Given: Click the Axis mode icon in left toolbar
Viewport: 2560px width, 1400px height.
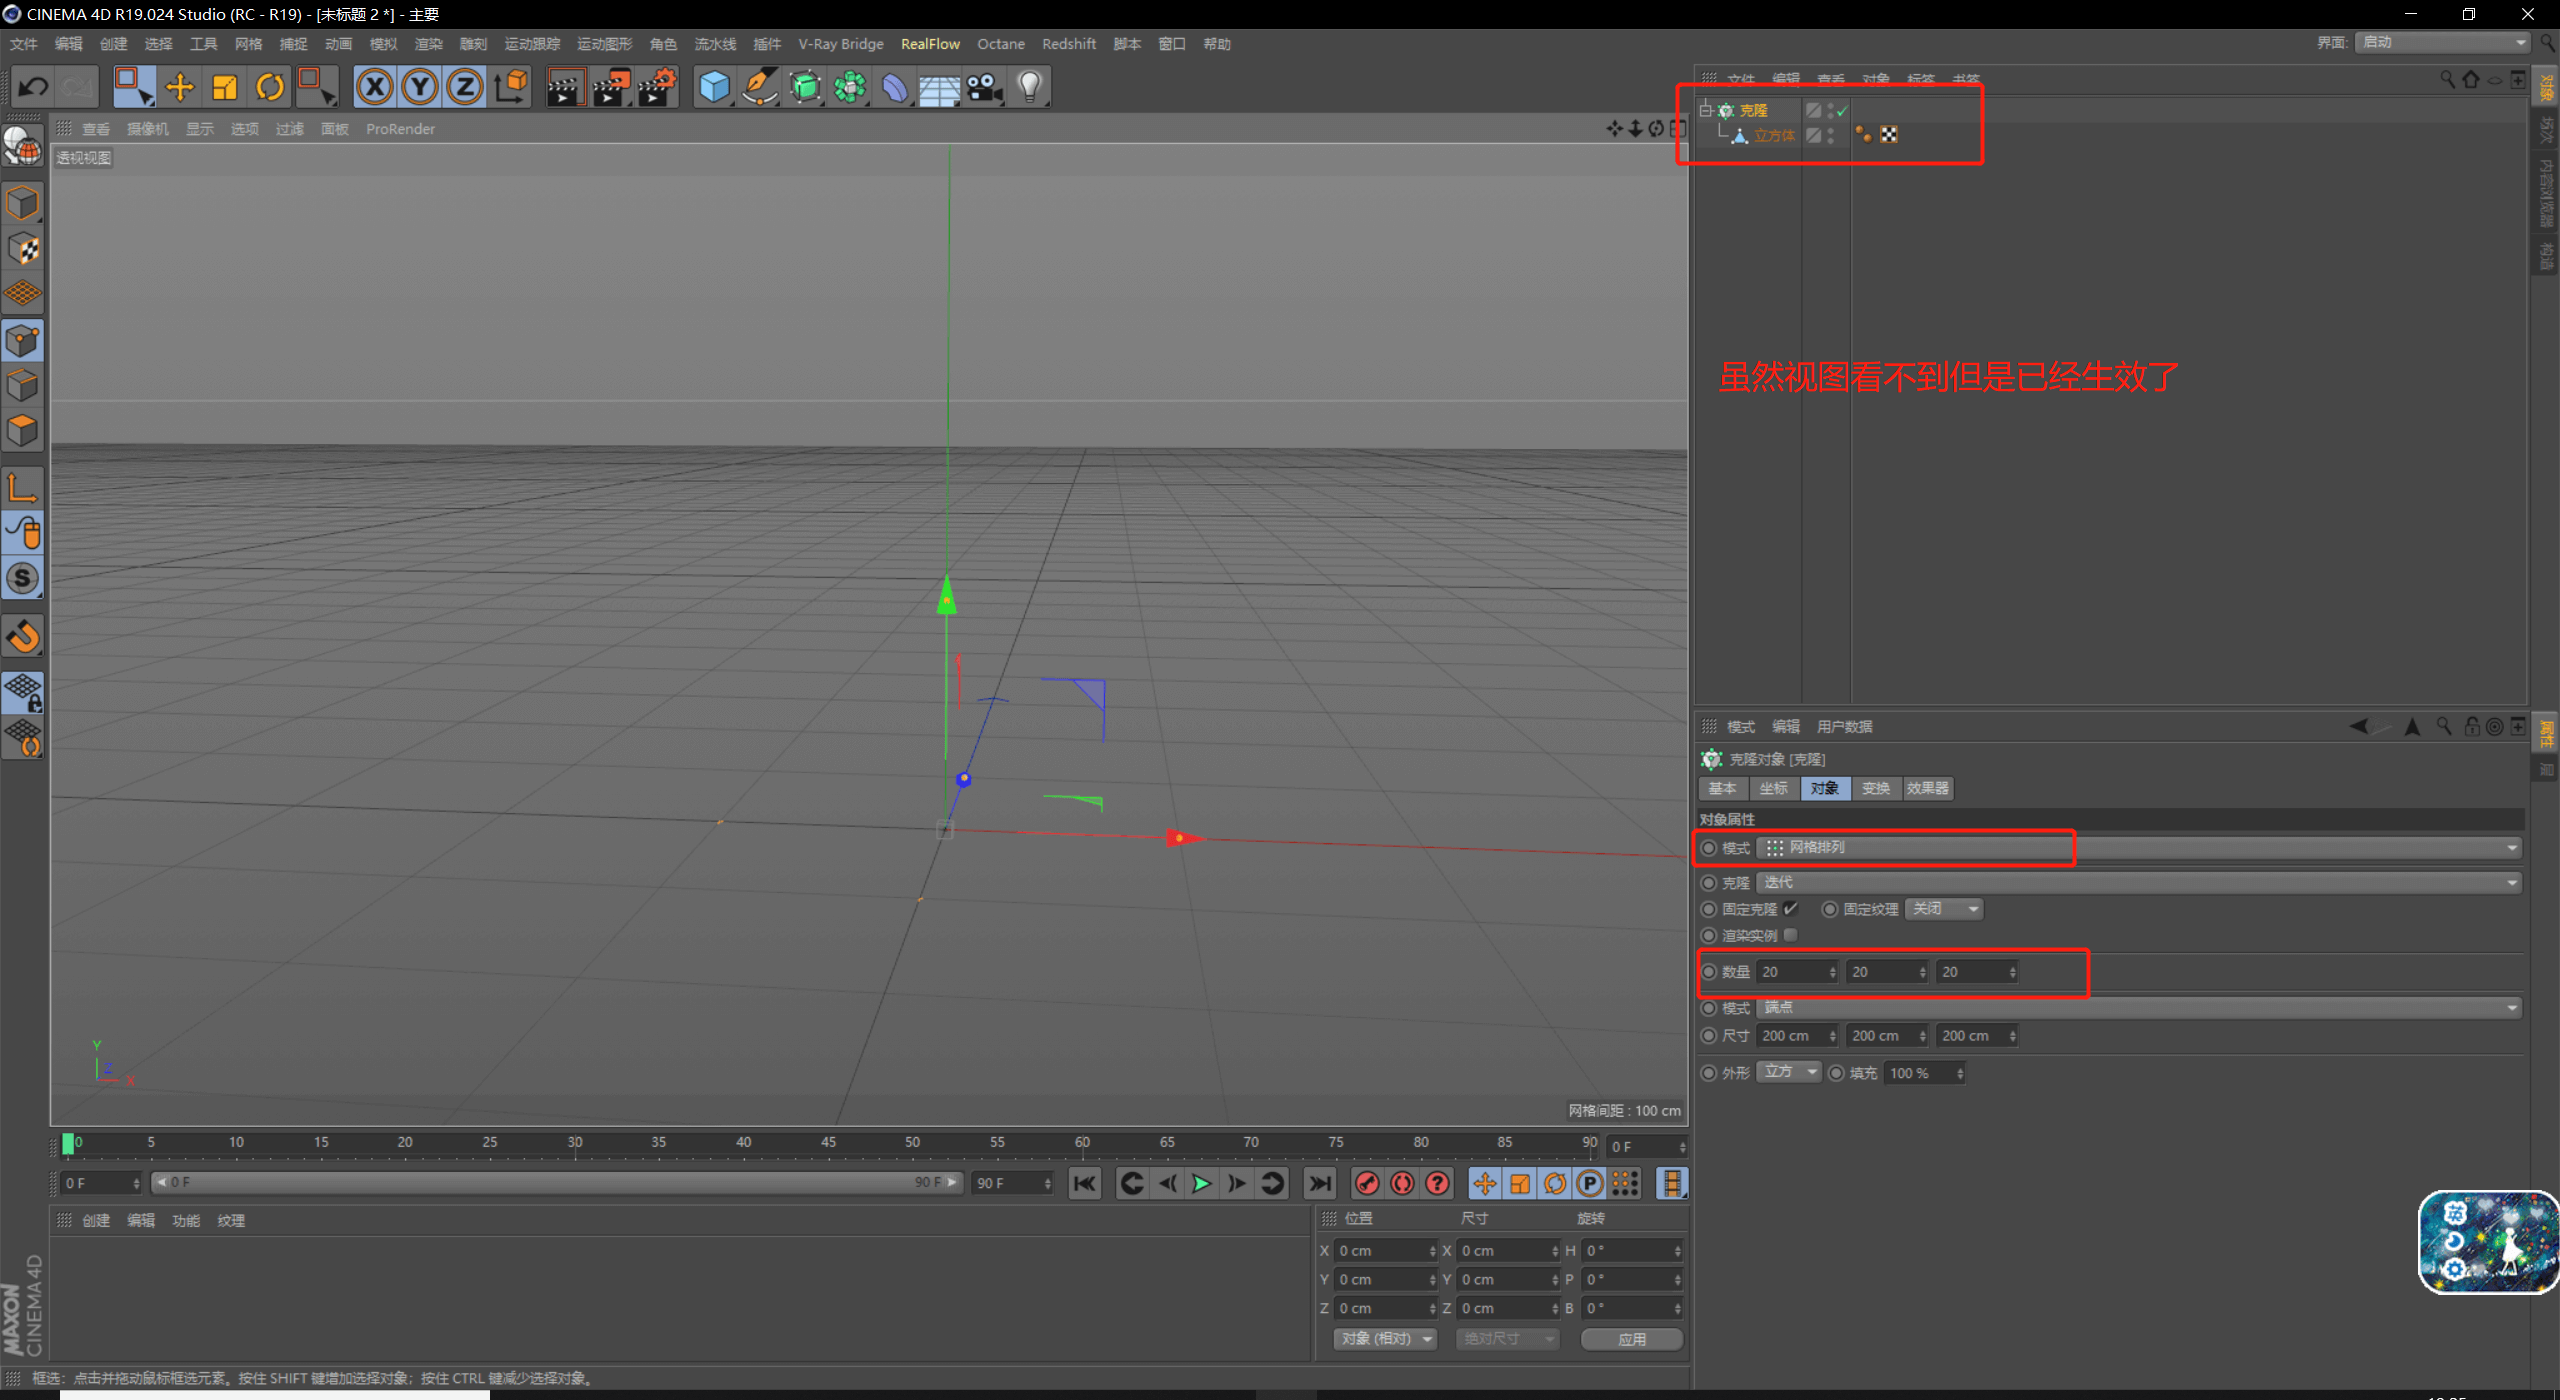Looking at the screenshot, I should (x=23, y=487).
